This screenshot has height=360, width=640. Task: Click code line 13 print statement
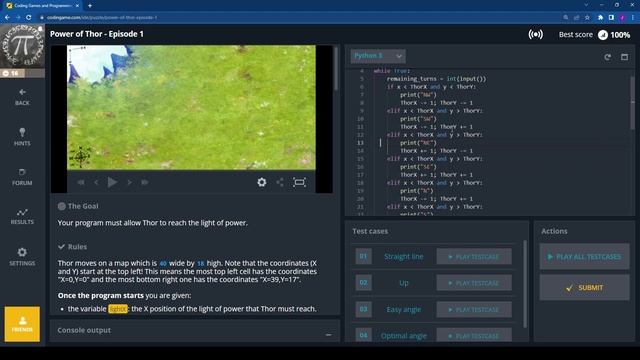pos(418,143)
